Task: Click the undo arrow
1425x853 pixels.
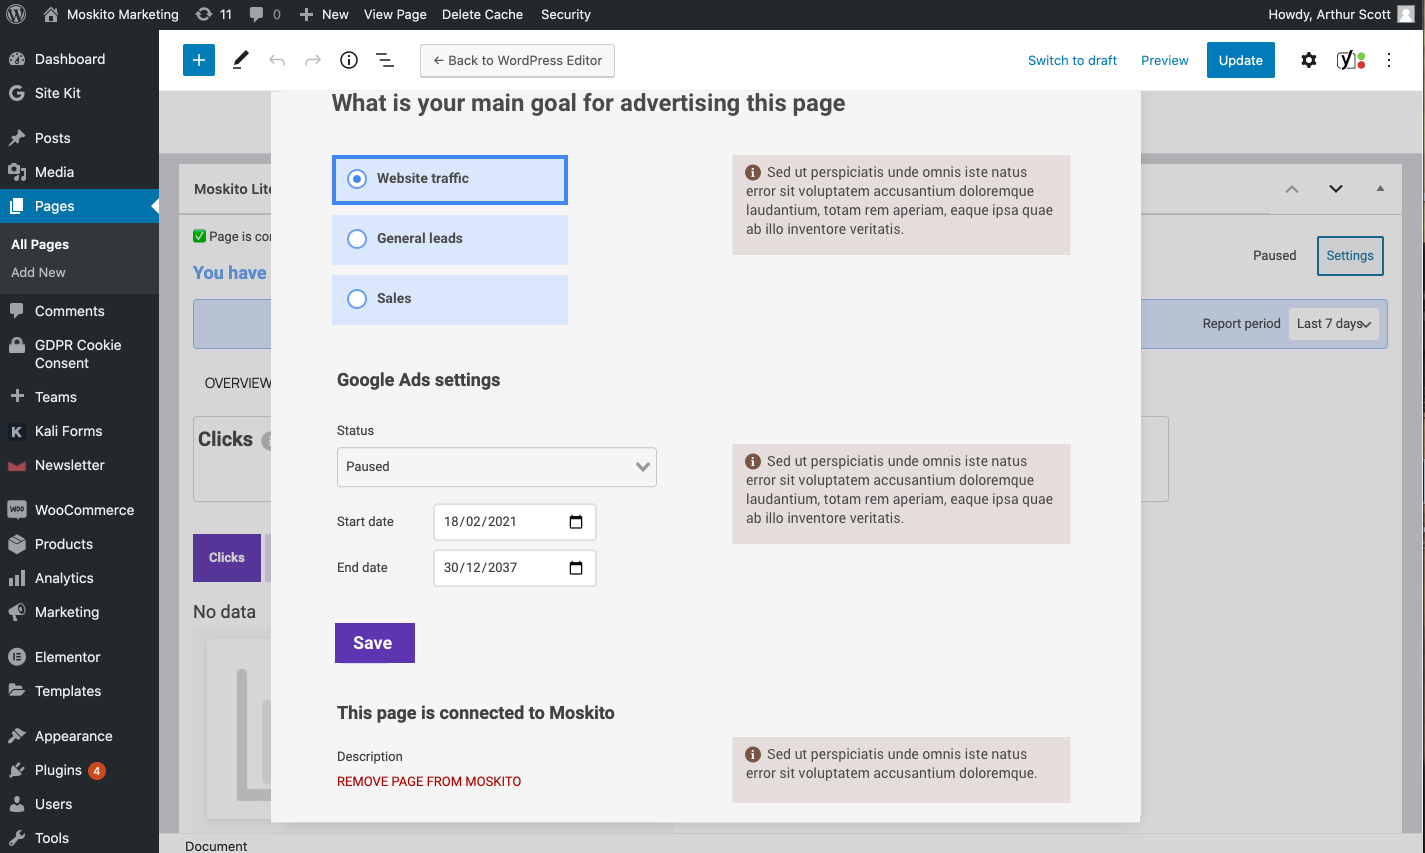Action: click(277, 60)
